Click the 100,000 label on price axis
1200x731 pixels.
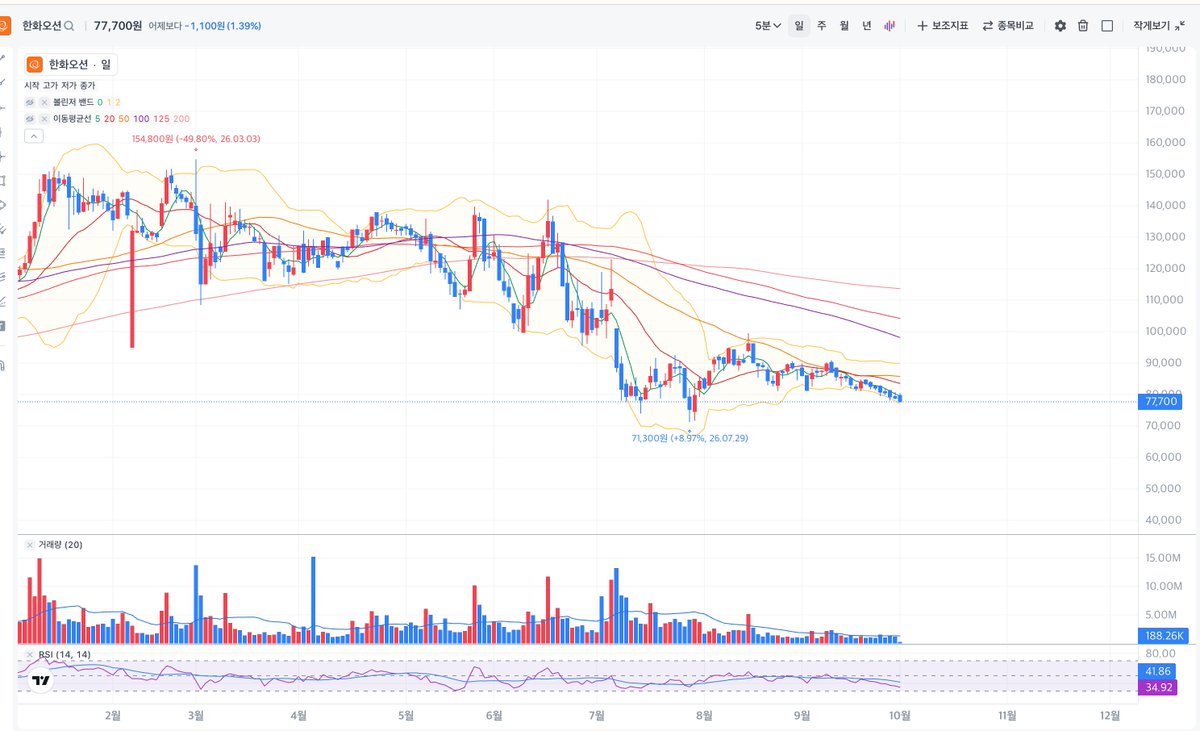1165,331
